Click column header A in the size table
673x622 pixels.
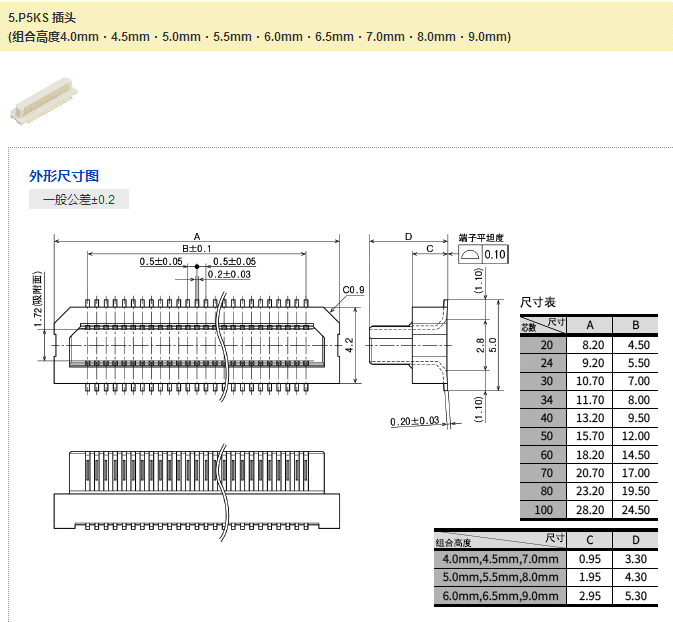[590, 325]
